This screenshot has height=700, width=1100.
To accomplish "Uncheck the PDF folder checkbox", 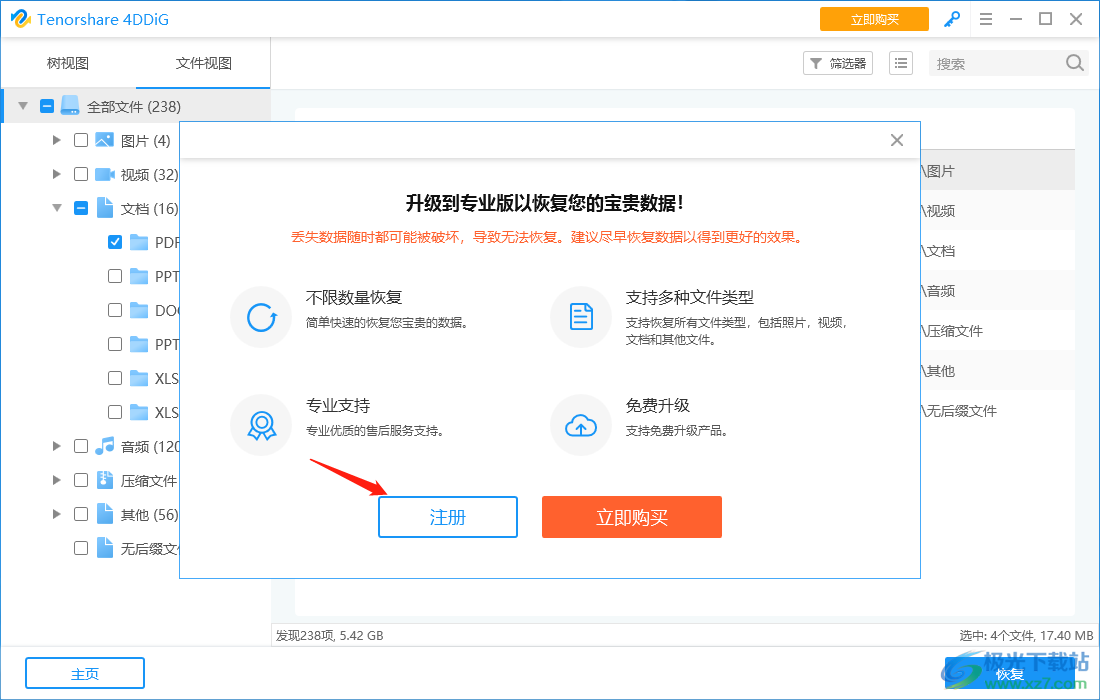I will [115, 242].
